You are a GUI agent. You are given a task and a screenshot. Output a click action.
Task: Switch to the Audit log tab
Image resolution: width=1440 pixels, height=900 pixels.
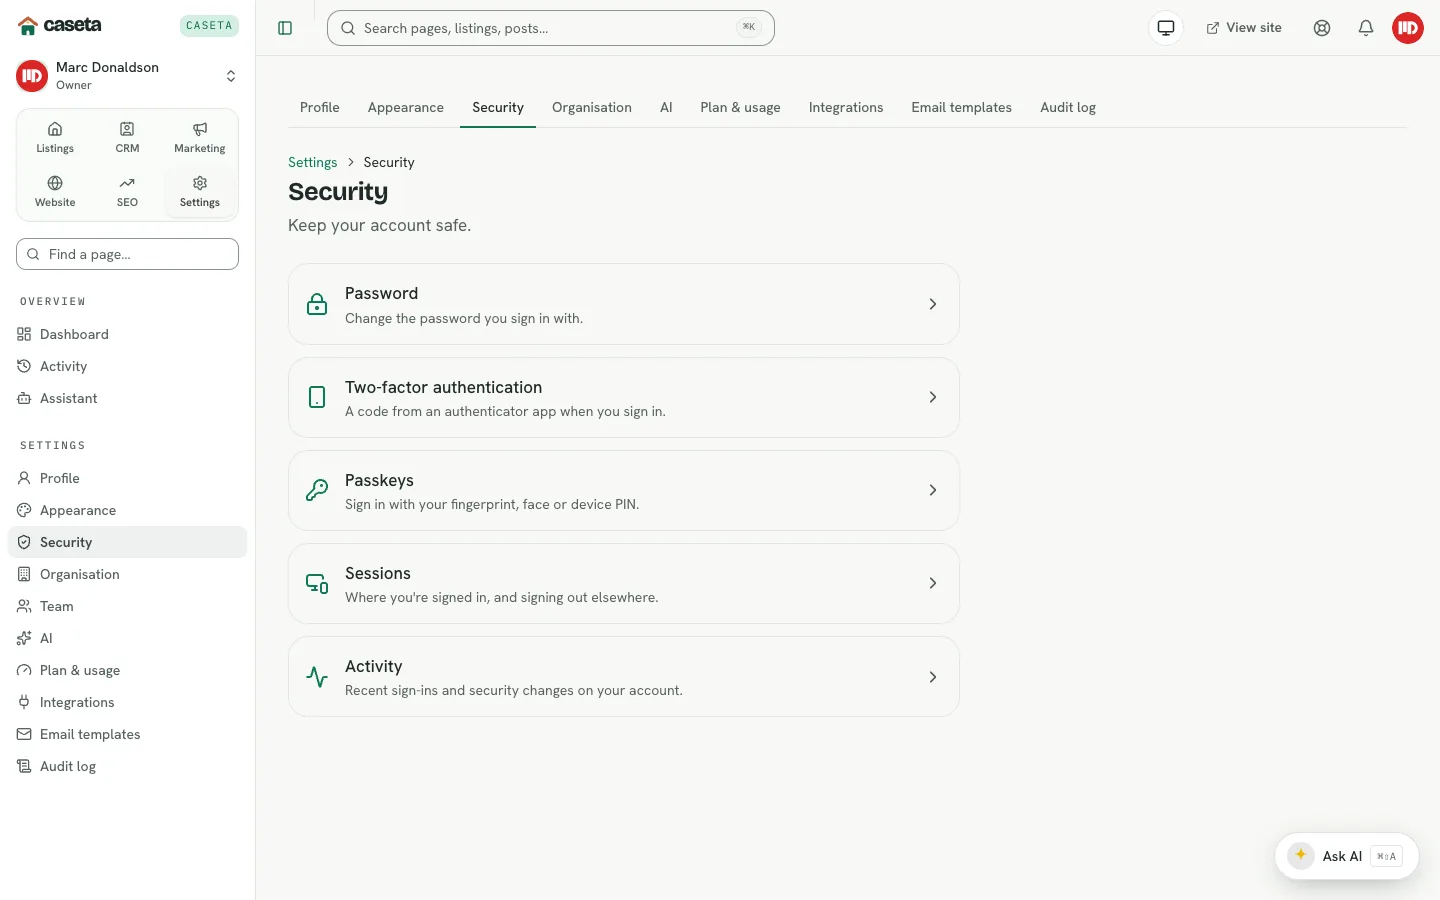[1068, 107]
